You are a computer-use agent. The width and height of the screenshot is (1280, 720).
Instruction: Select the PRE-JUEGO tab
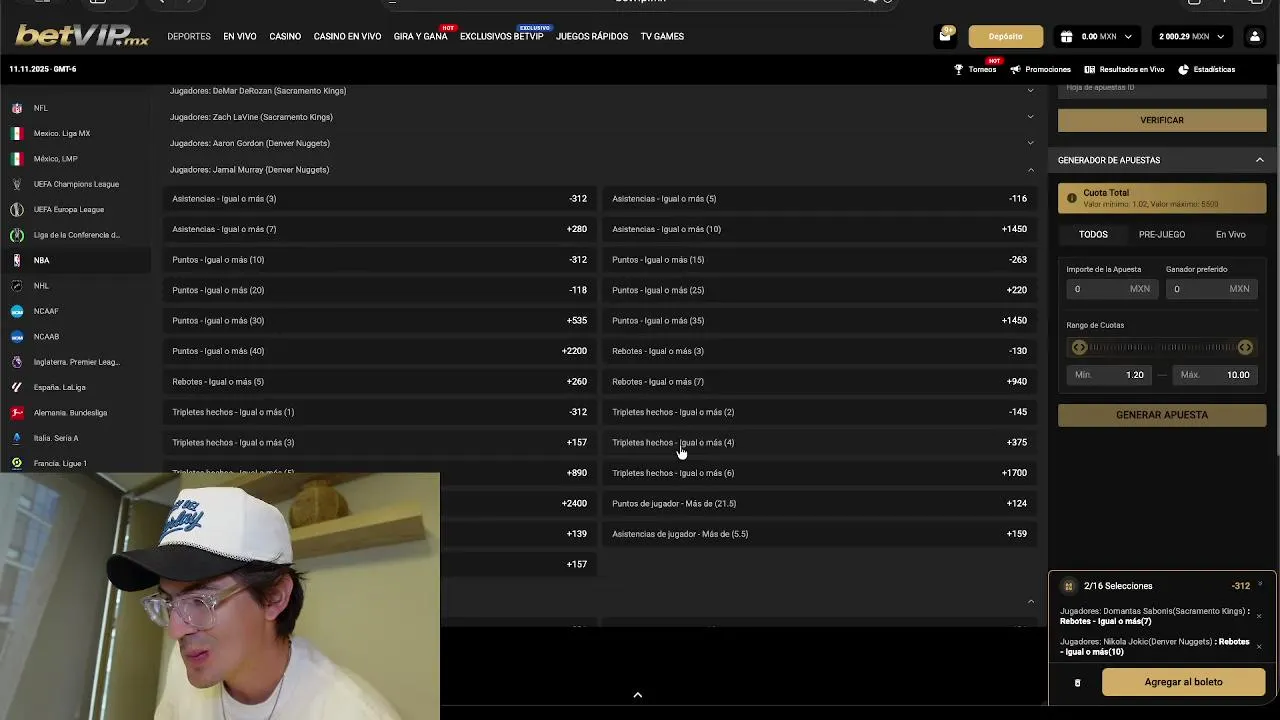[1162, 234]
